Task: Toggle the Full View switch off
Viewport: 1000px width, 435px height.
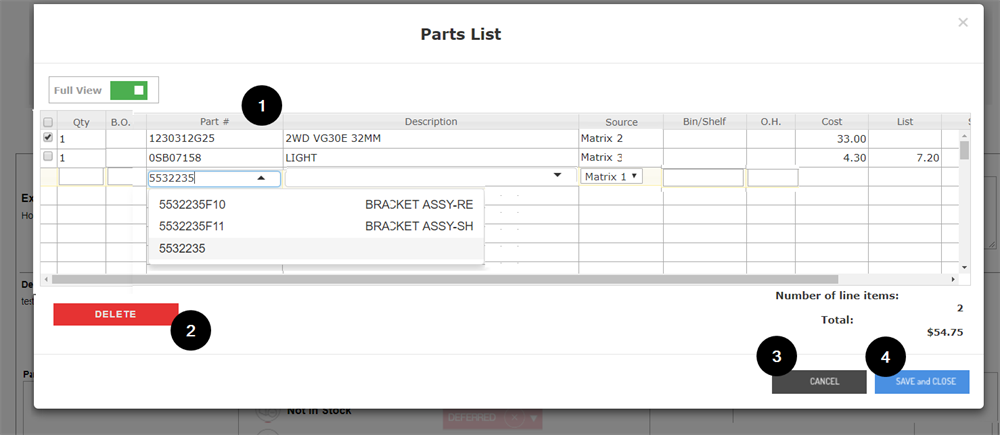Action: [129, 91]
